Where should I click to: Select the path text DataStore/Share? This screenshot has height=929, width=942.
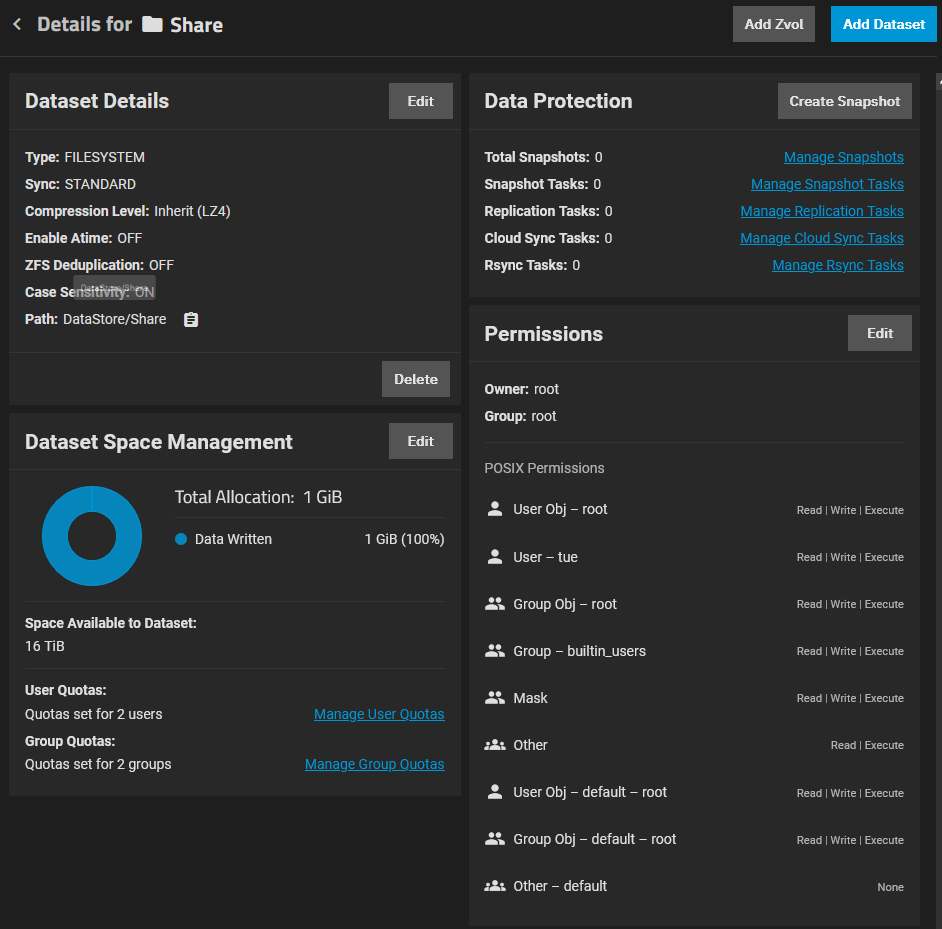pyautogui.click(x=115, y=319)
